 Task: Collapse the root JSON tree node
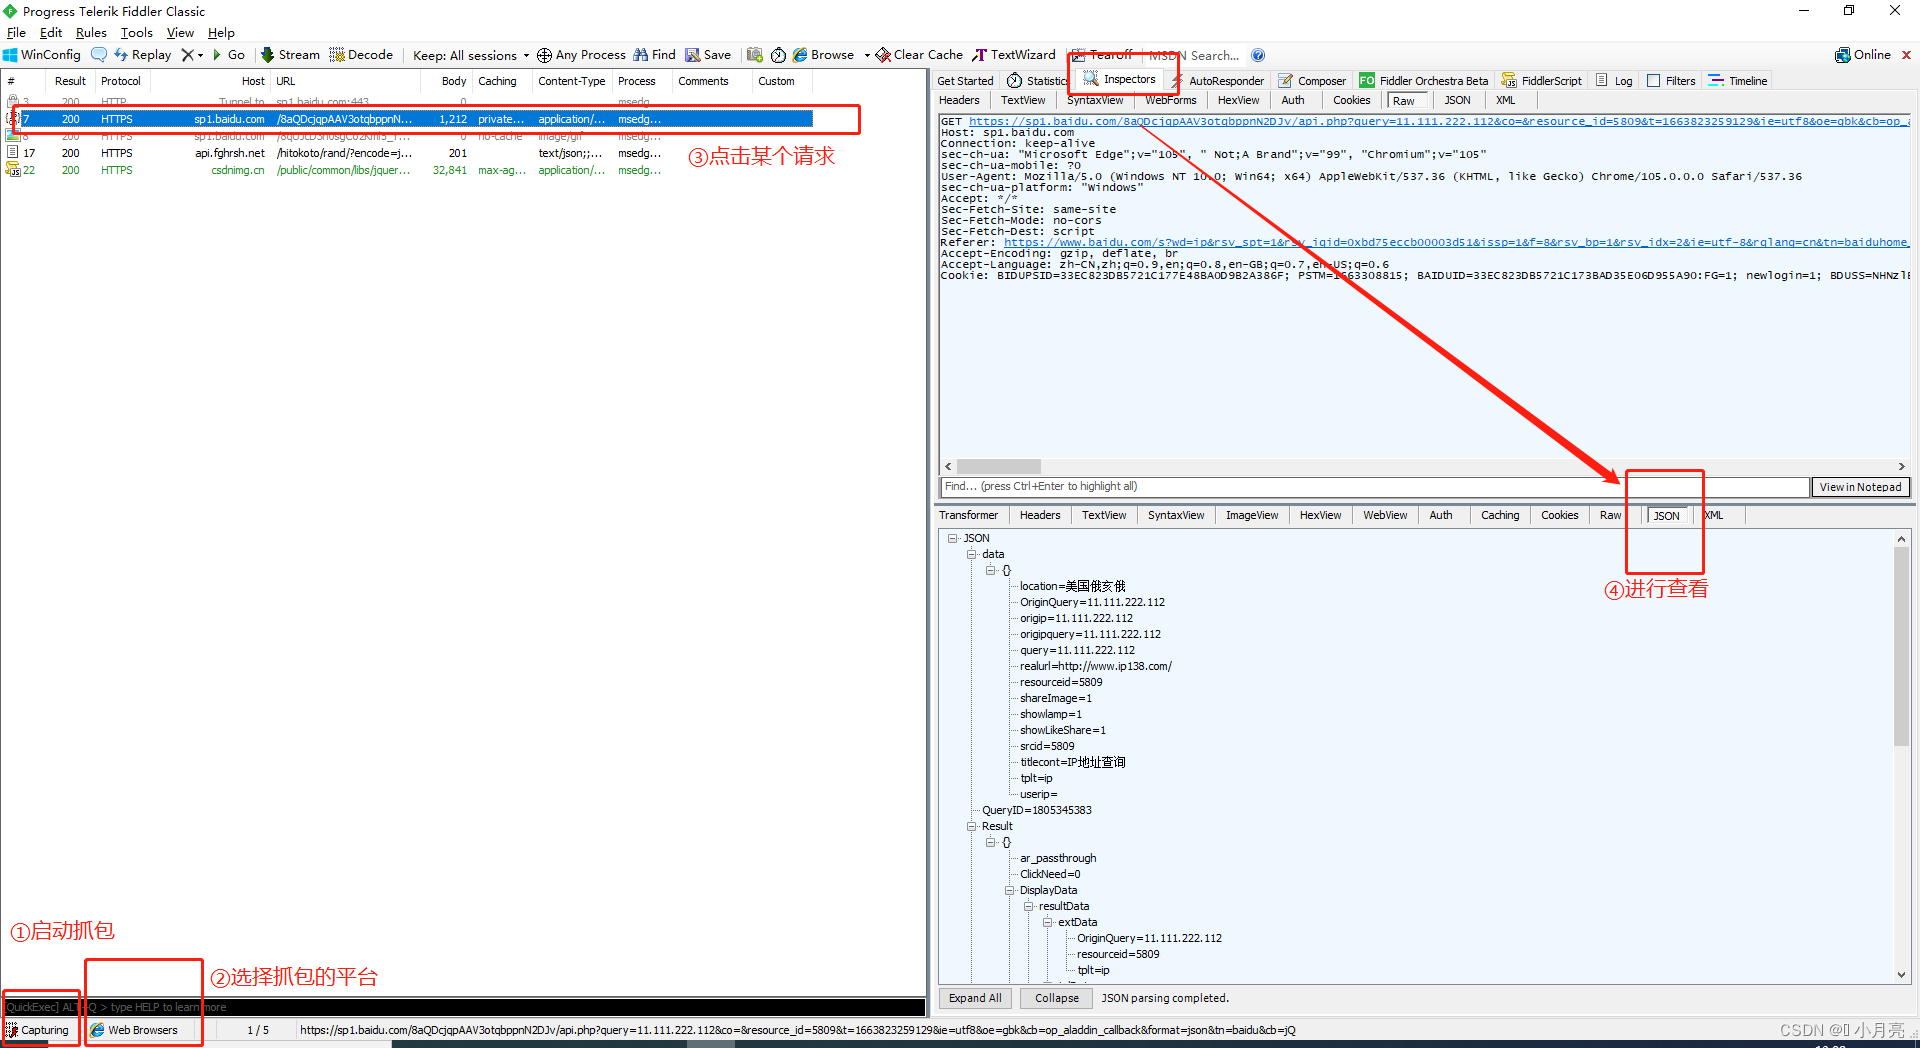[x=953, y=538]
